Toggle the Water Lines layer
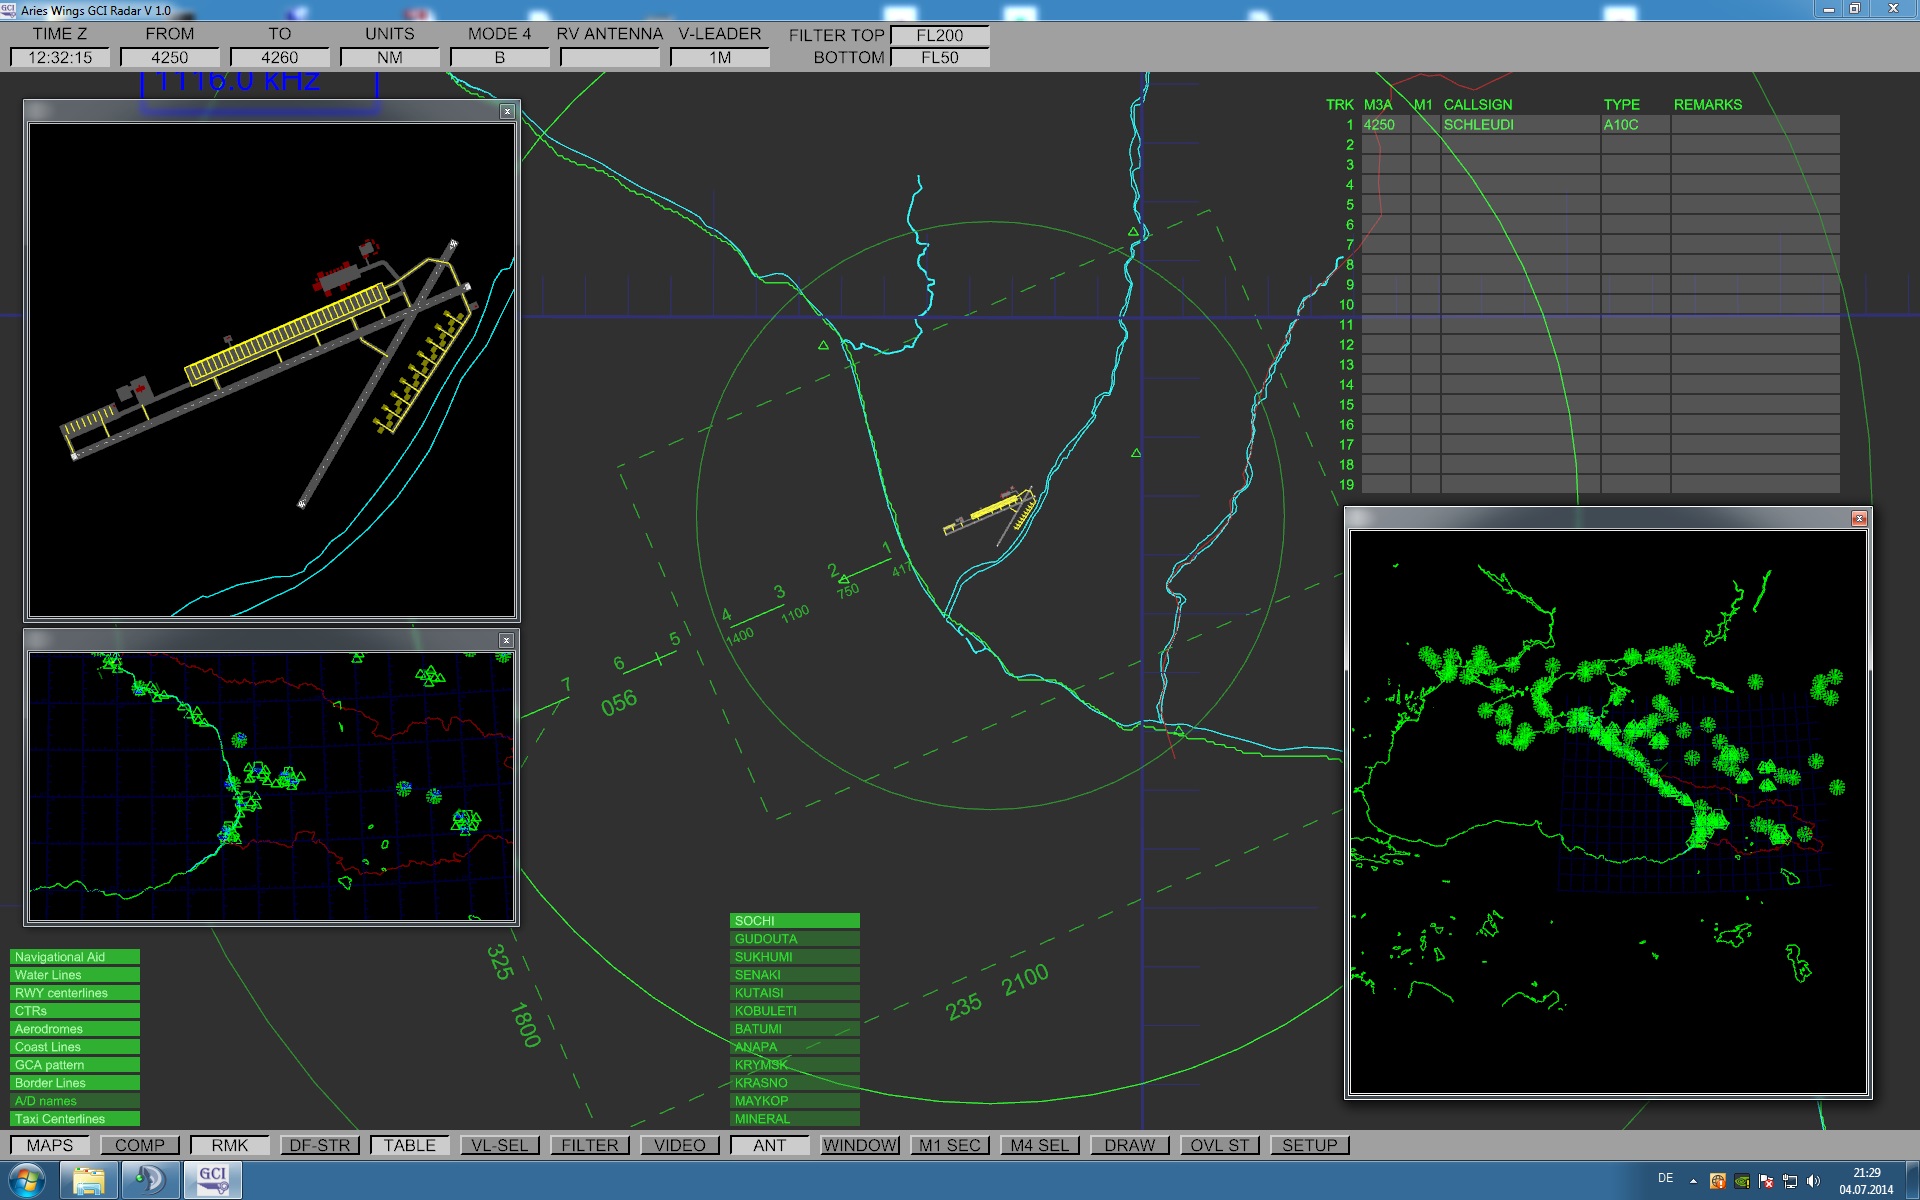Image resolution: width=1920 pixels, height=1200 pixels. point(74,975)
